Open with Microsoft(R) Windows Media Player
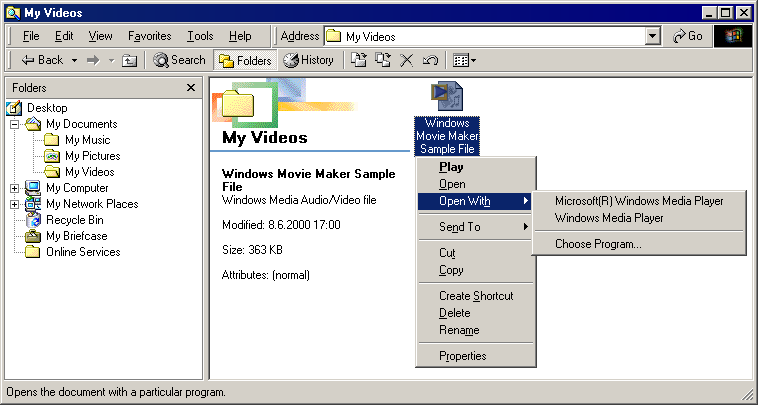 pyautogui.click(x=639, y=201)
